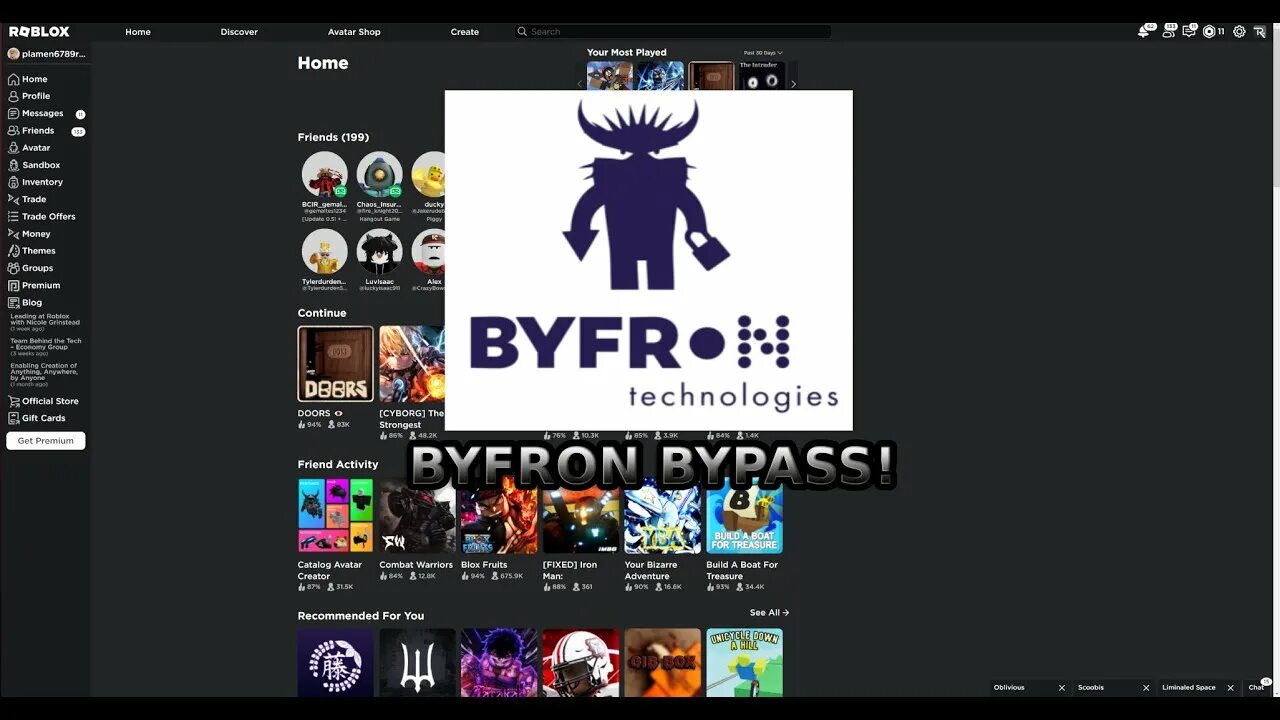The width and height of the screenshot is (1280, 720).
Task: Open blog post Enabling Creation of Anything
Action: click(x=44, y=374)
